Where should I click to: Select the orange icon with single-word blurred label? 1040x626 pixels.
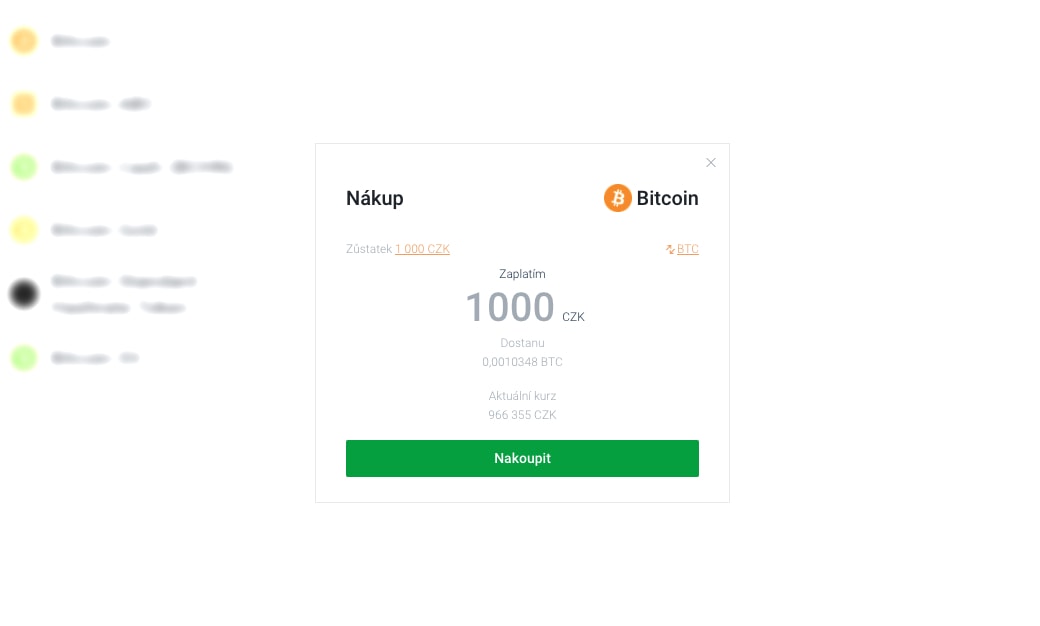[x=24, y=41]
